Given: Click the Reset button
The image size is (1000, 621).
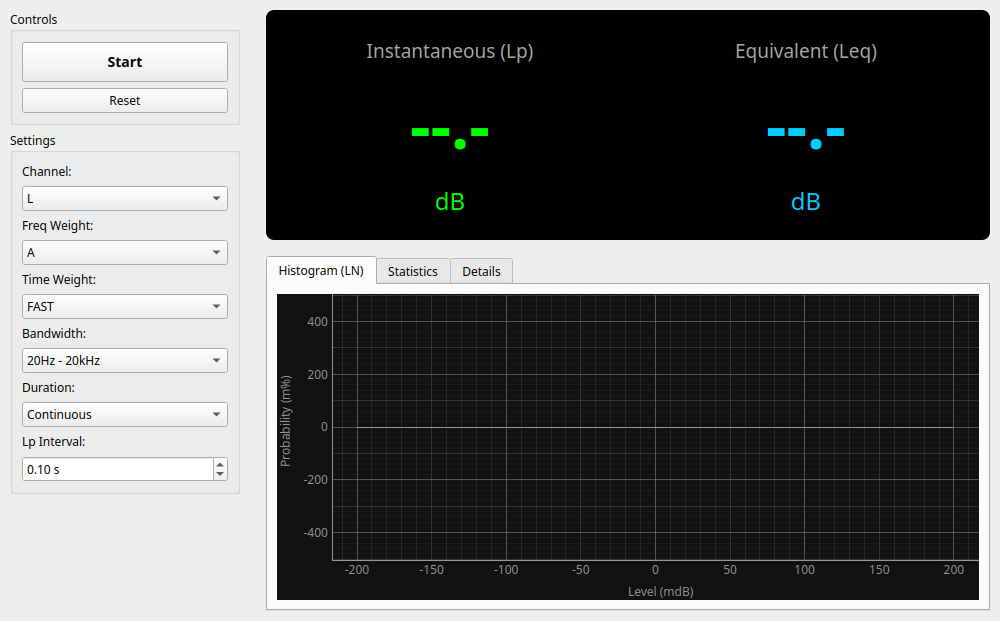Looking at the screenshot, I should tap(124, 100).
